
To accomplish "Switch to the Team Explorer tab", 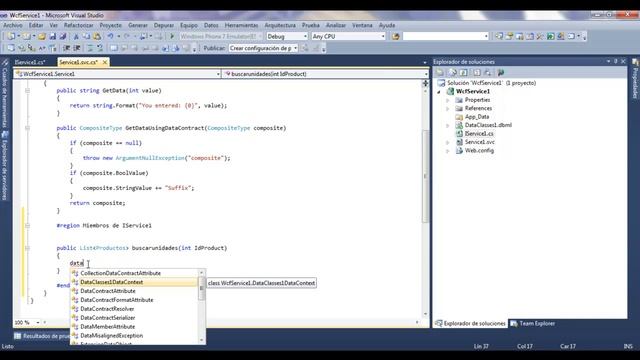I will pos(533,323).
